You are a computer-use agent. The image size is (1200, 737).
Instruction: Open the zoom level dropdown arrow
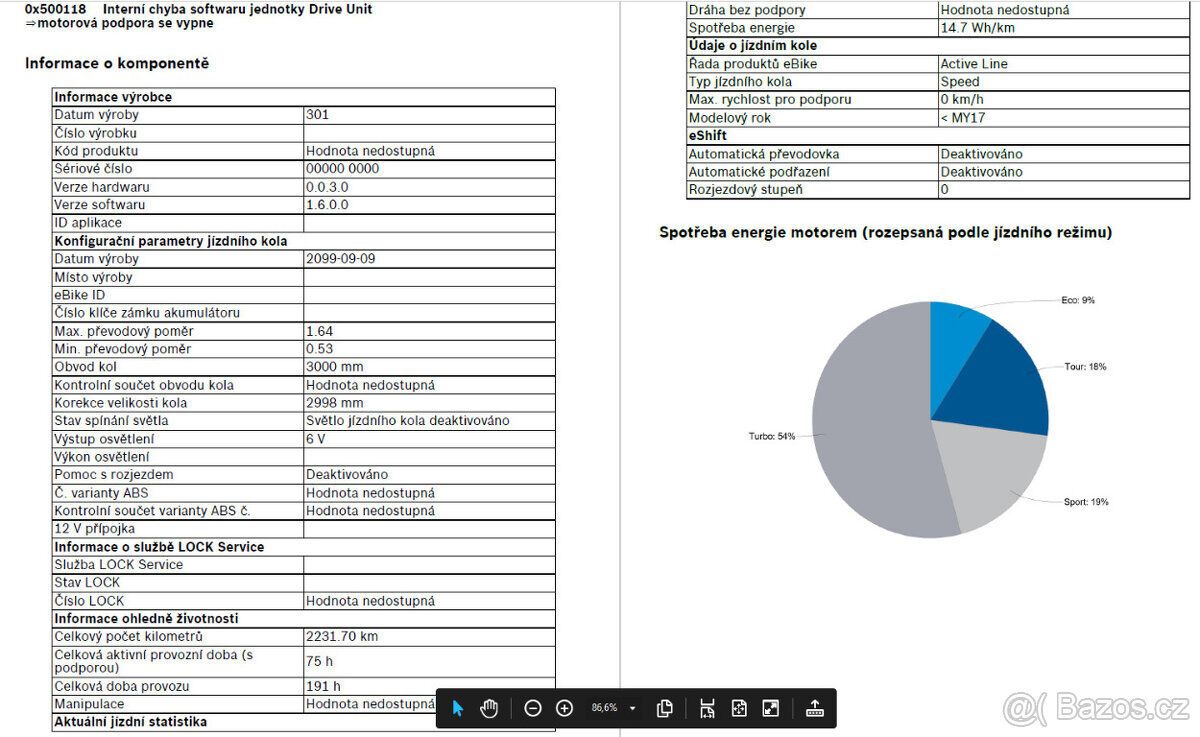point(632,708)
